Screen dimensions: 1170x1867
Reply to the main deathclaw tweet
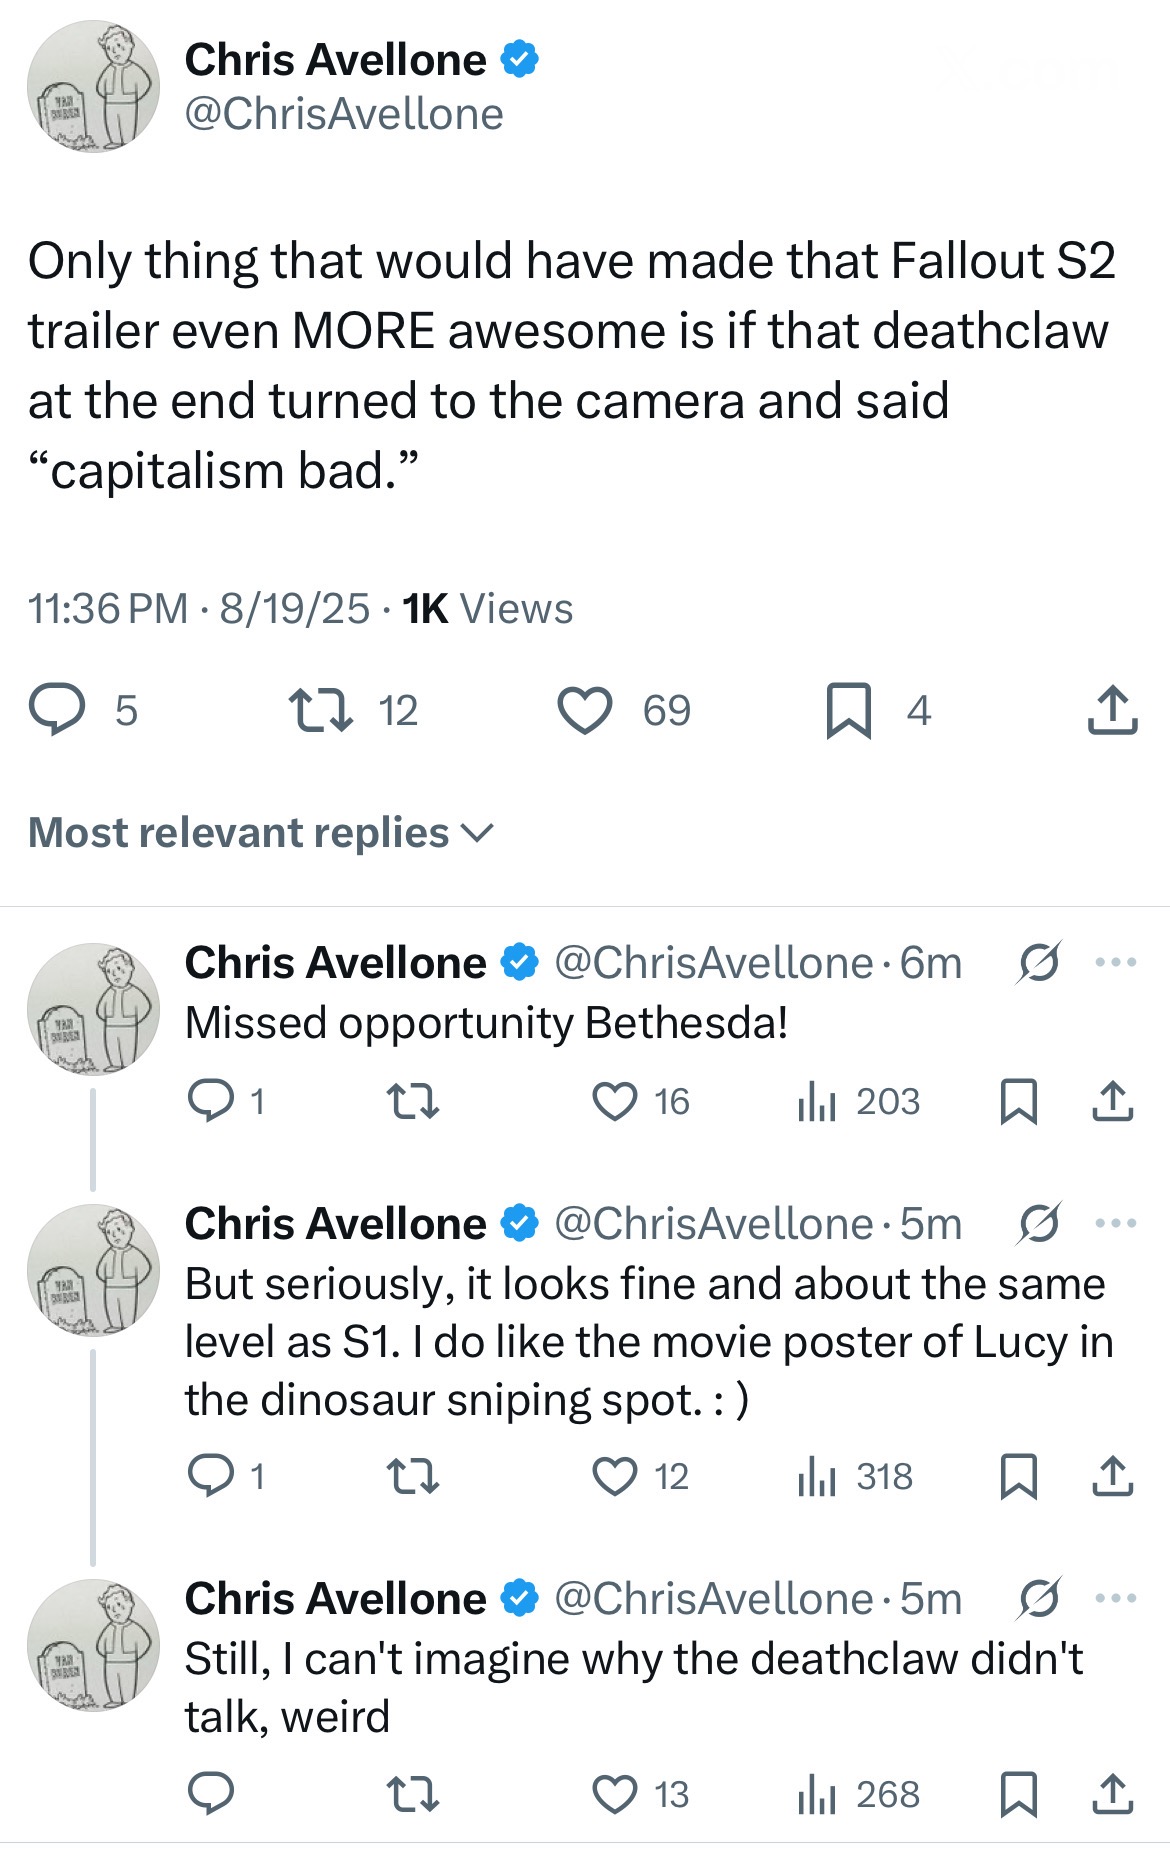click(57, 710)
